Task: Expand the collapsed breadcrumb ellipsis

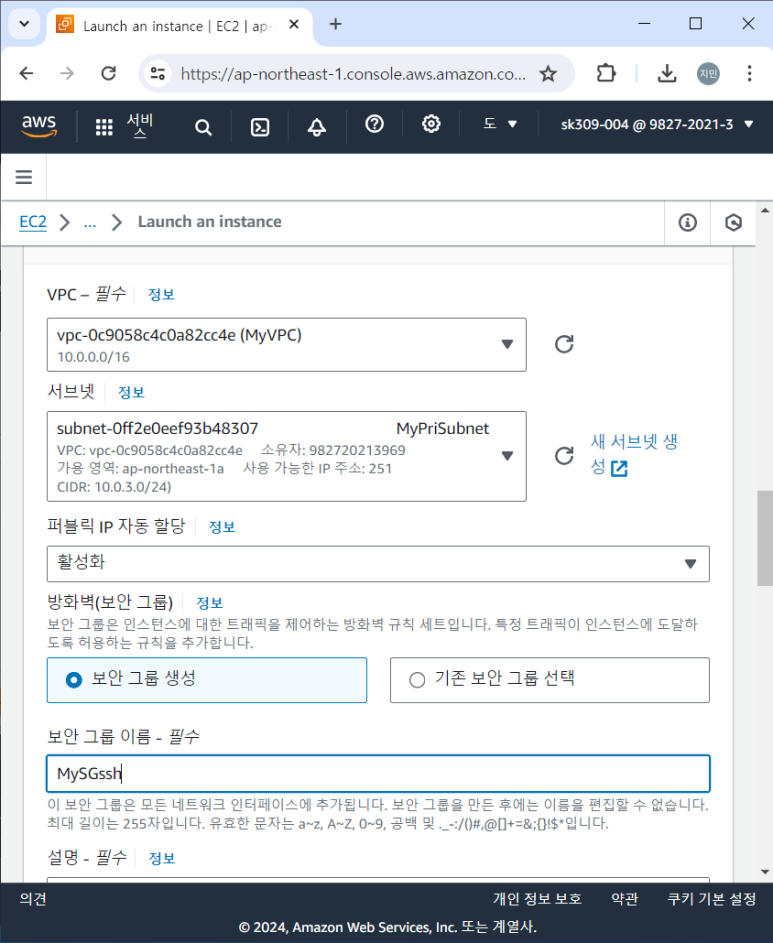Action: click(x=90, y=223)
